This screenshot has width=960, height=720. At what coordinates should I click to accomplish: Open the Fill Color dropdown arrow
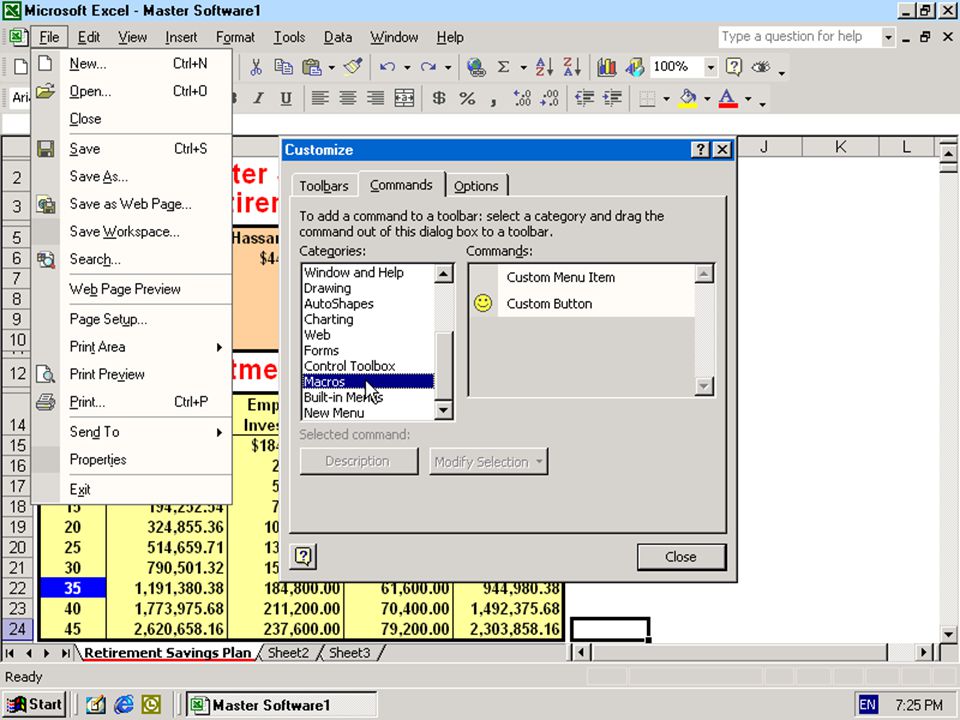(x=707, y=99)
